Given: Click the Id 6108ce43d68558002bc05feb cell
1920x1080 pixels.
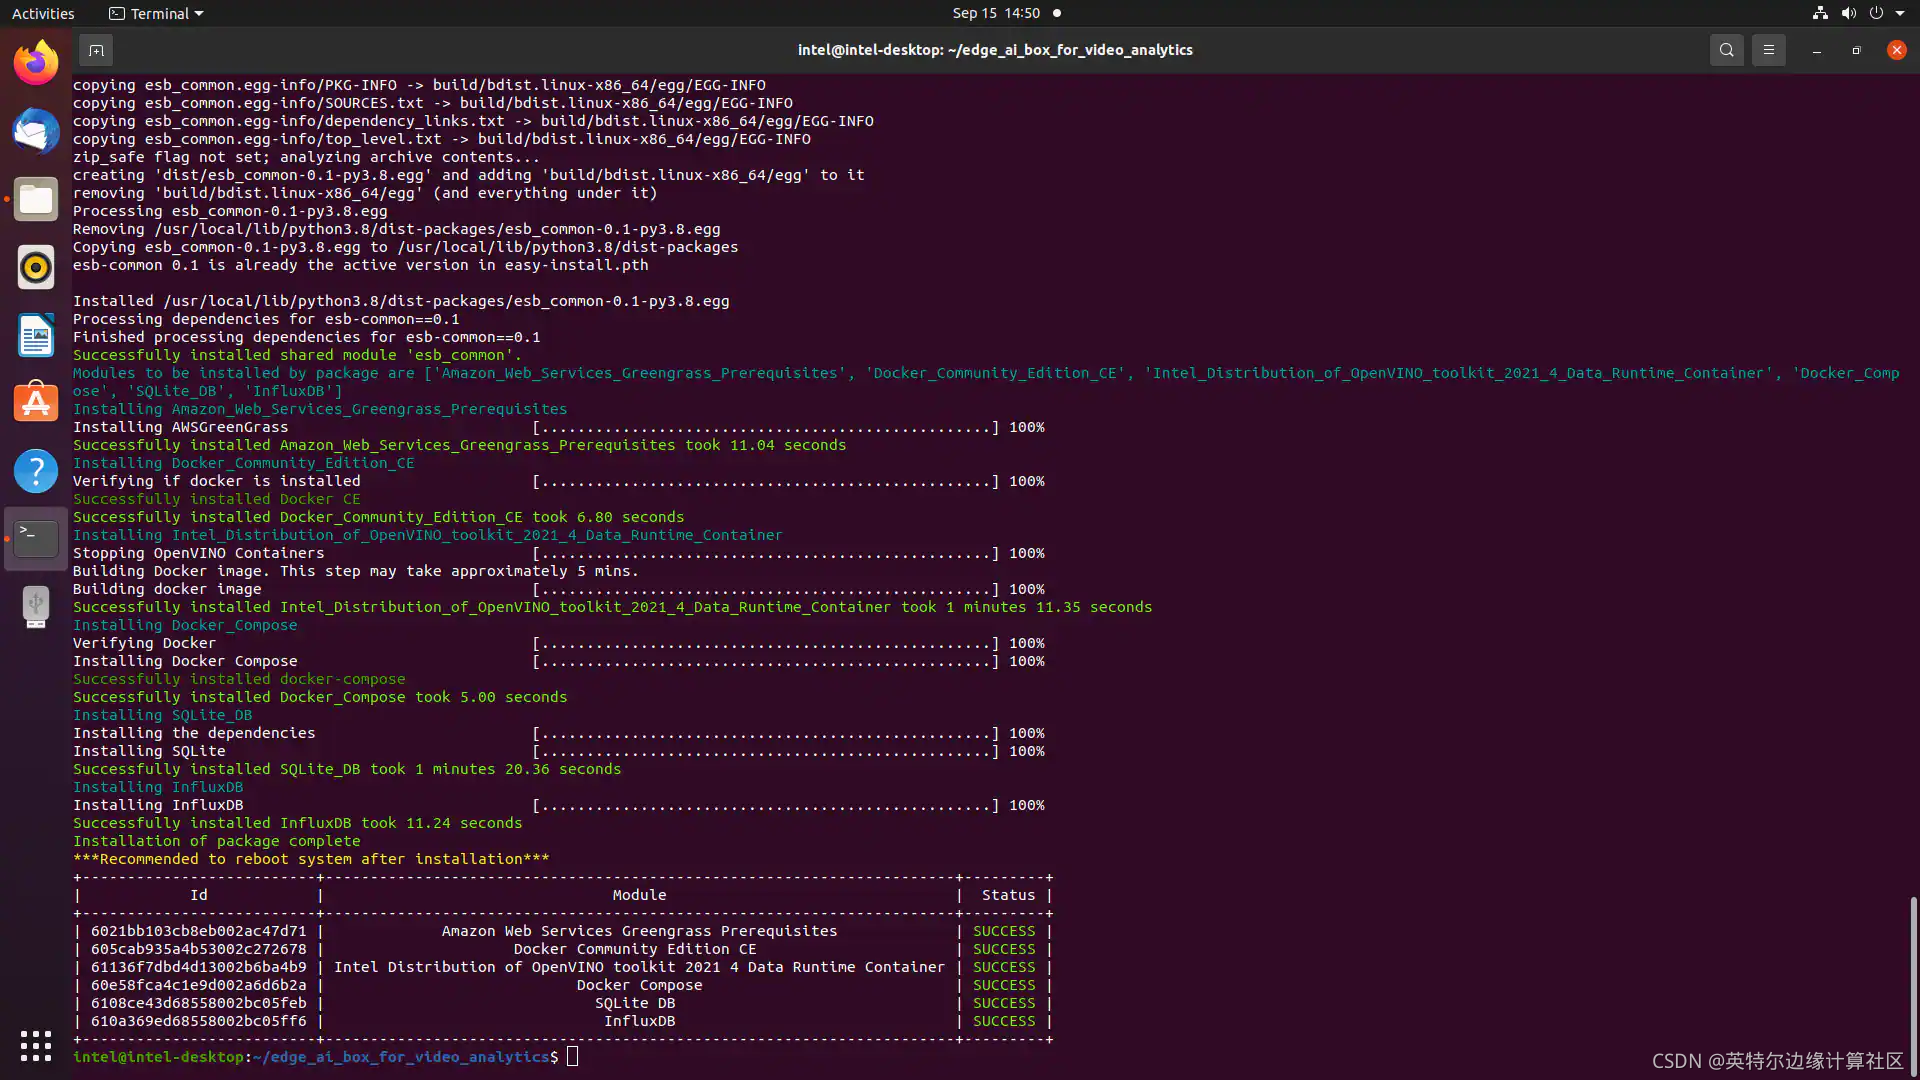Looking at the screenshot, I should pos(198,1003).
